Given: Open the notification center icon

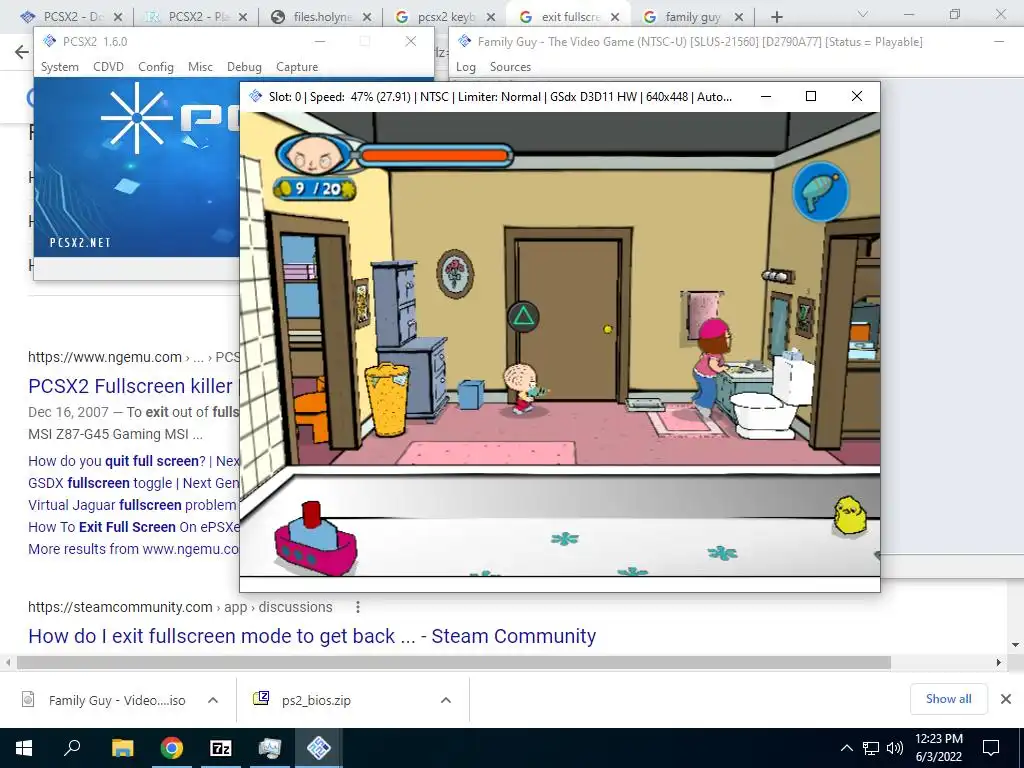Looking at the screenshot, I should click(x=991, y=748).
